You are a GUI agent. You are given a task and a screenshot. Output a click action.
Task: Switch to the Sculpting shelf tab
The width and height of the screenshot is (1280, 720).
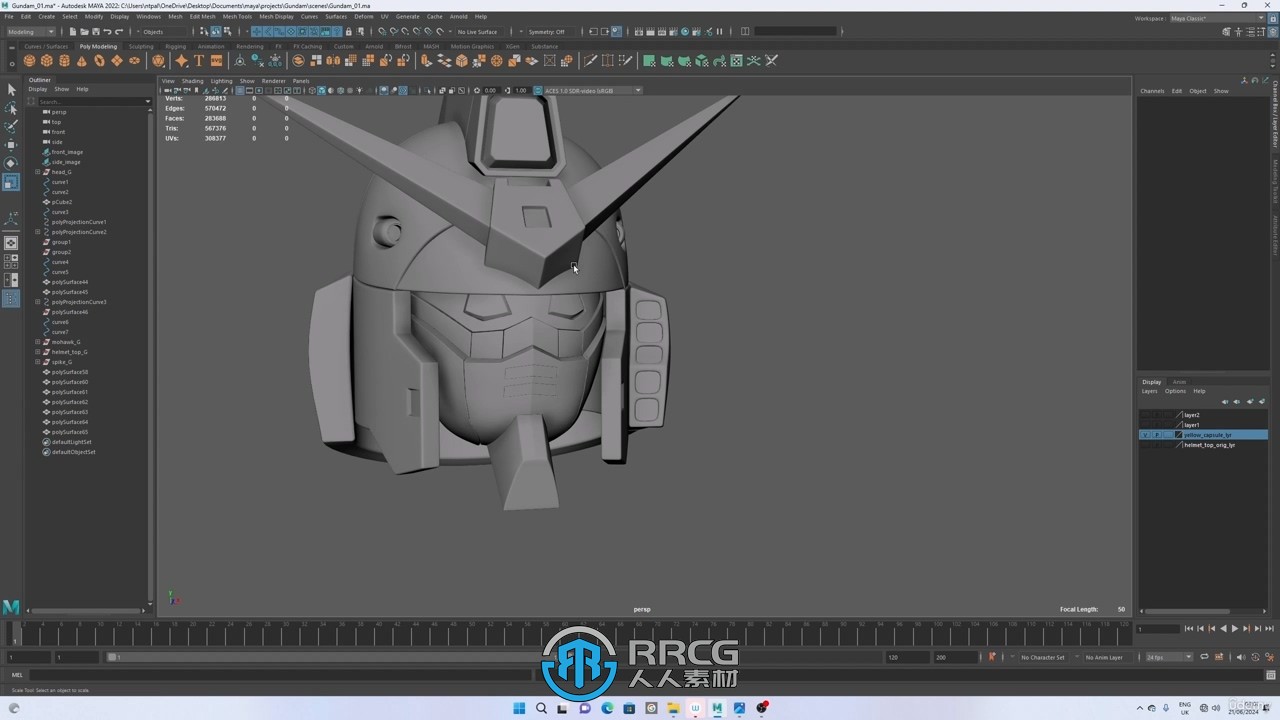[141, 46]
